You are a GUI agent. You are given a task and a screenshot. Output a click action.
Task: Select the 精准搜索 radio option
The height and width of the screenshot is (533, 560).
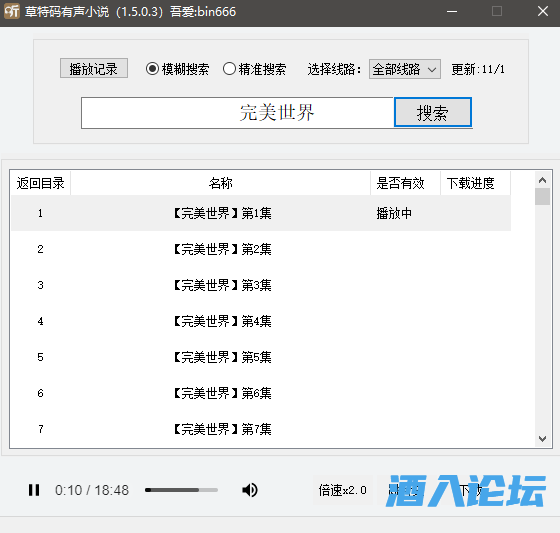pyautogui.click(x=254, y=69)
